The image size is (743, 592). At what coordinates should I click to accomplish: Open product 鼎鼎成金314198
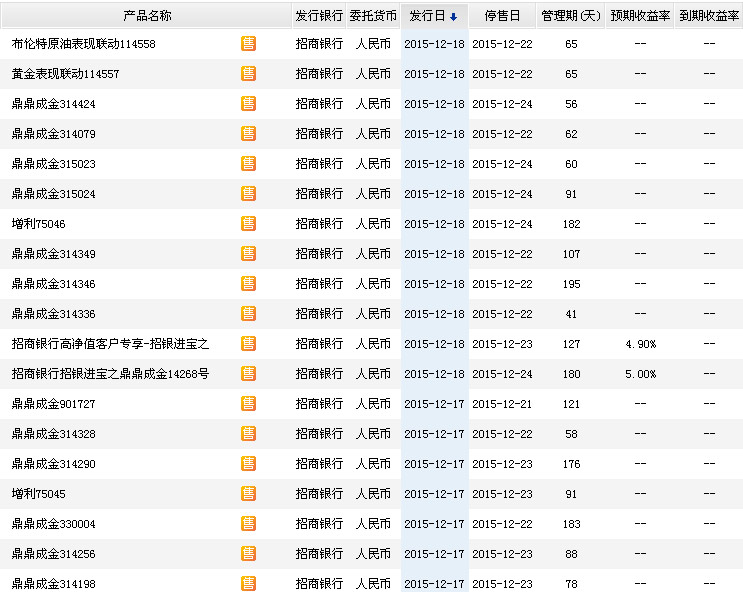coord(54,584)
